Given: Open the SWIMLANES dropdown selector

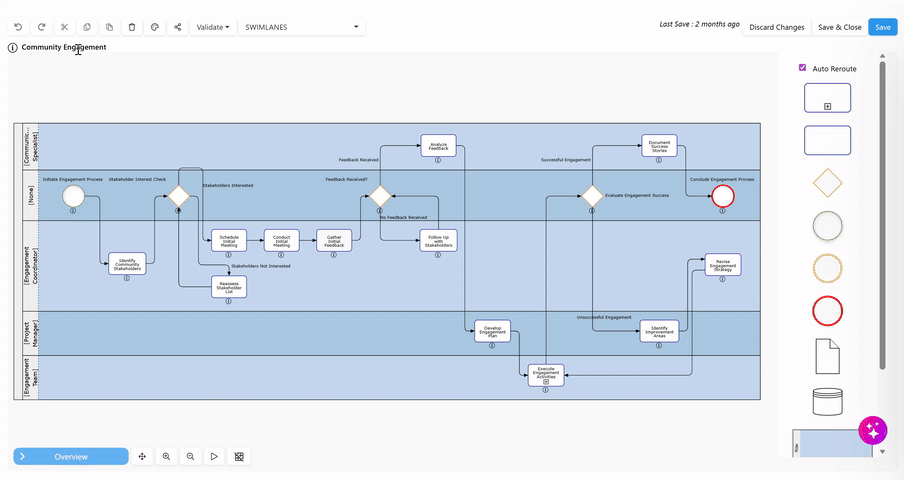Looking at the screenshot, I should click(301, 27).
